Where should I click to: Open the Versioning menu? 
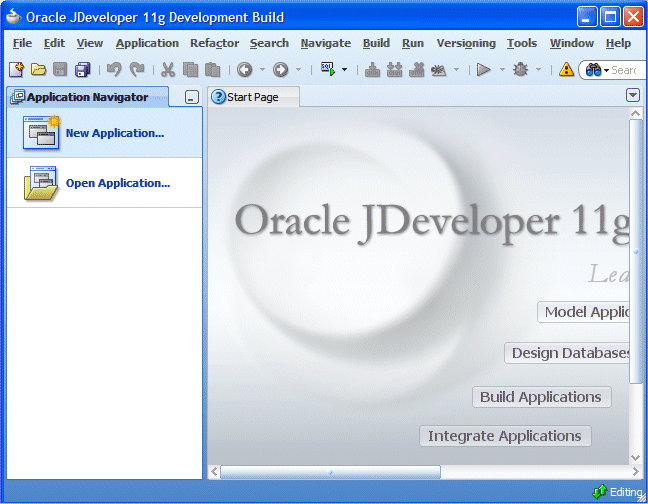click(x=466, y=43)
